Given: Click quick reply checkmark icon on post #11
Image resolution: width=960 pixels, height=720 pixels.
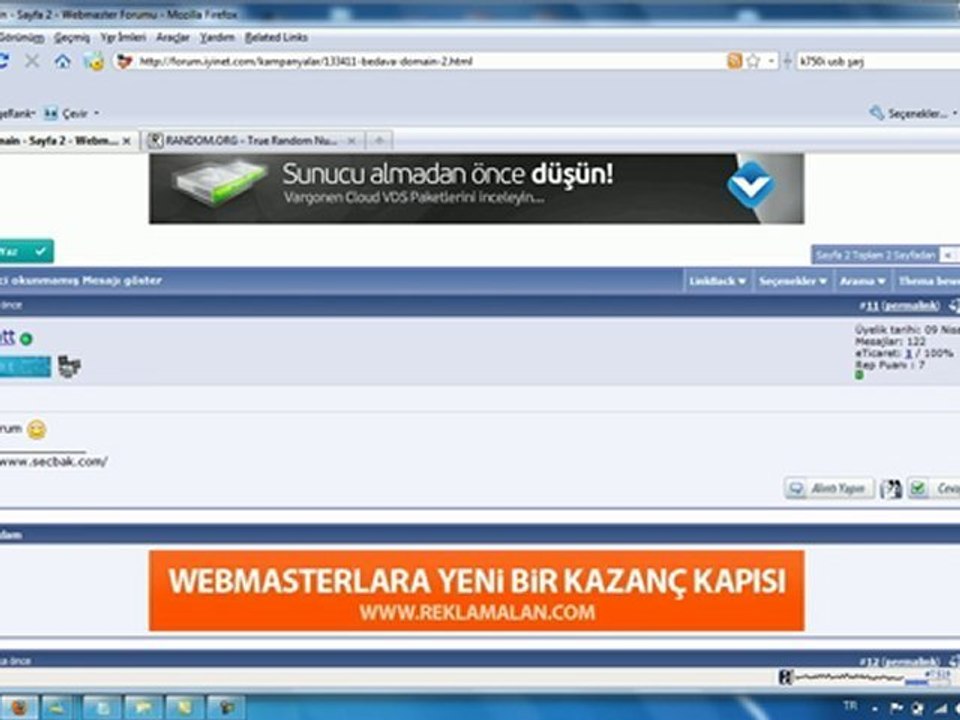Looking at the screenshot, I should pyautogui.click(x=918, y=488).
